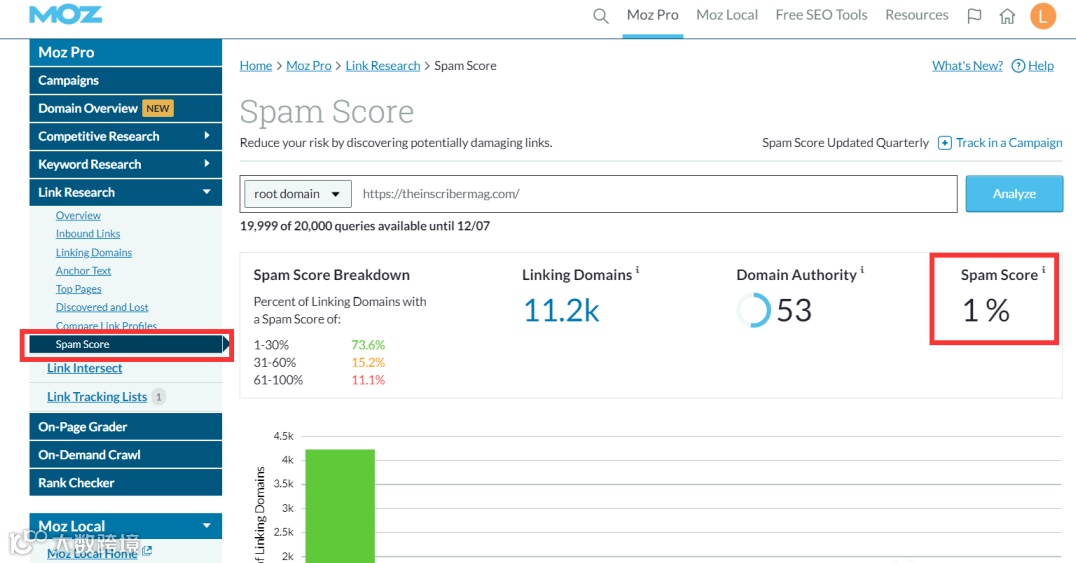Click the Spam Score page heading
This screenshot has height=563, width=1076.
(x=327, y=112)
